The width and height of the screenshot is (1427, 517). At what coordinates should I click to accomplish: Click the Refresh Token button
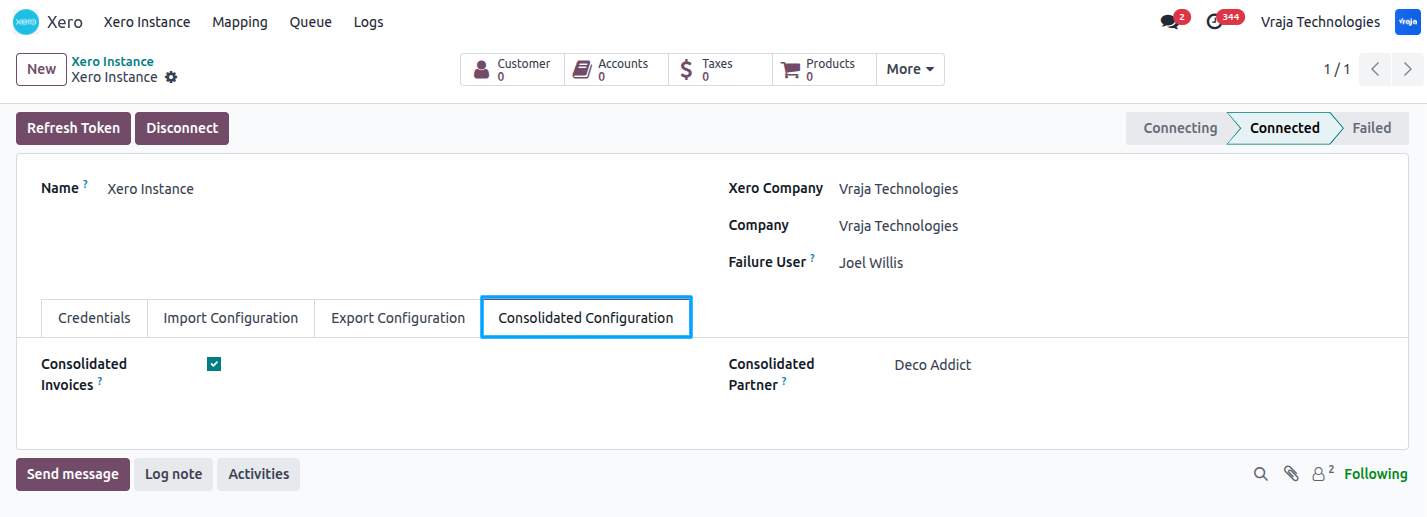(73, 128)
